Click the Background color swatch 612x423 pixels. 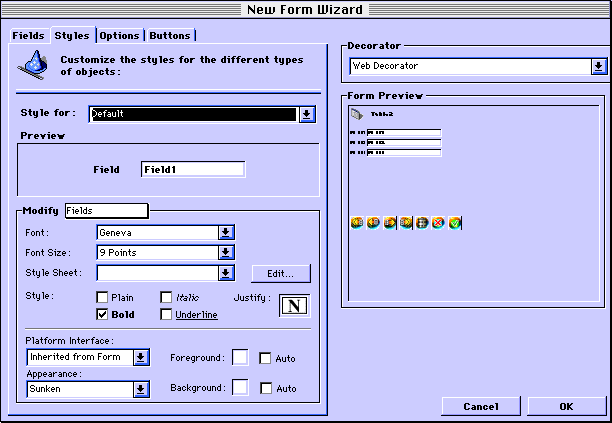click(240, 388)
